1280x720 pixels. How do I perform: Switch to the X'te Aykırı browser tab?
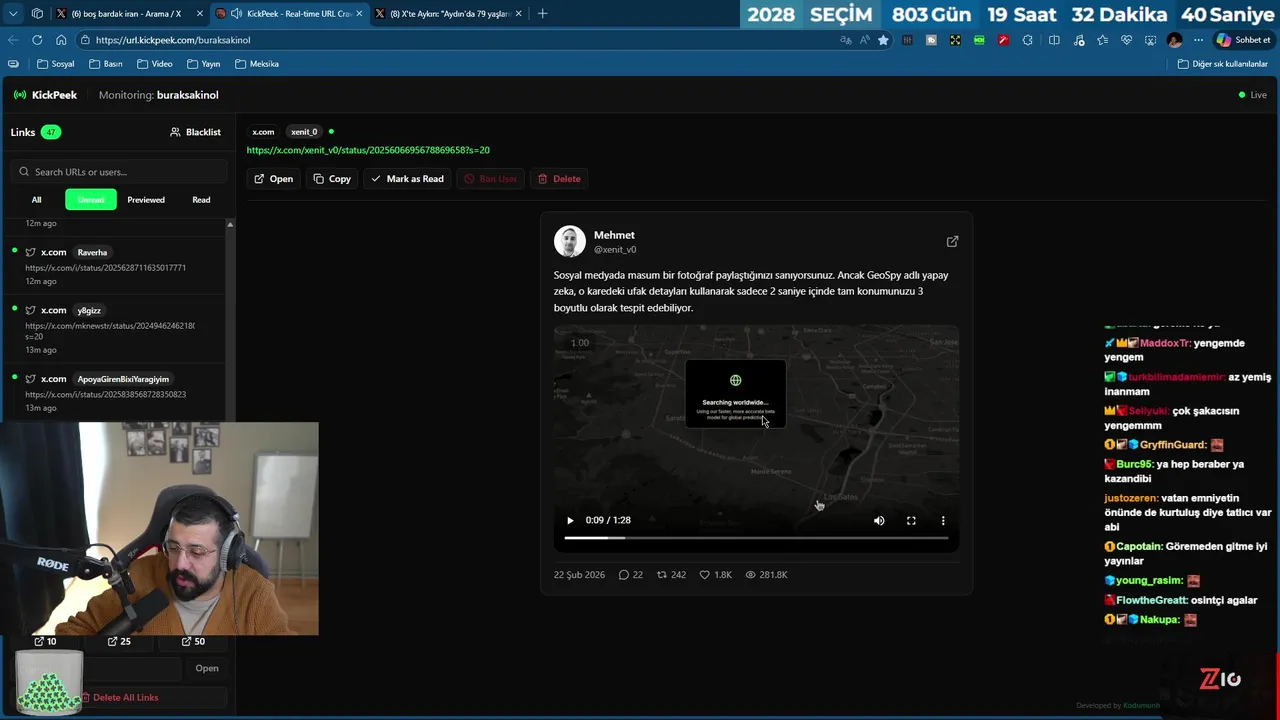tap(449, 14)
